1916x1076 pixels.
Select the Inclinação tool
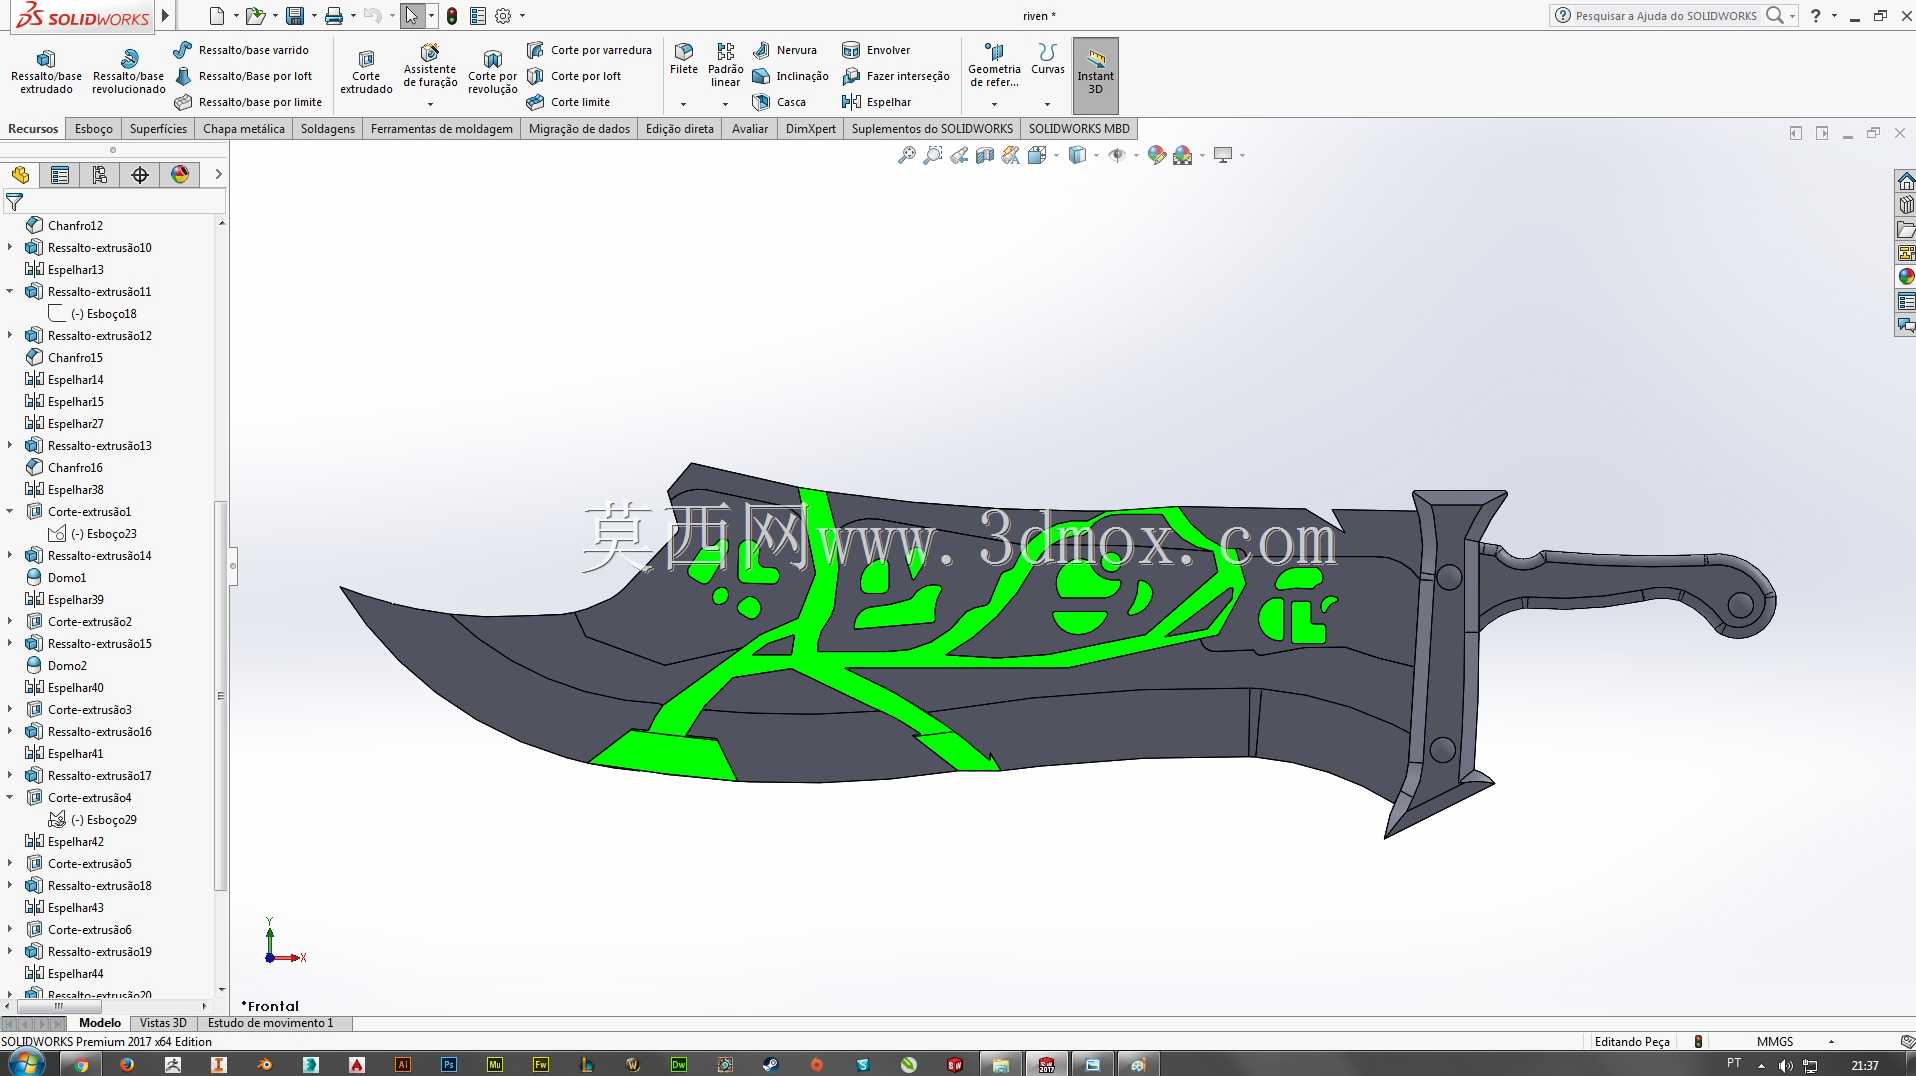point(790,76)
